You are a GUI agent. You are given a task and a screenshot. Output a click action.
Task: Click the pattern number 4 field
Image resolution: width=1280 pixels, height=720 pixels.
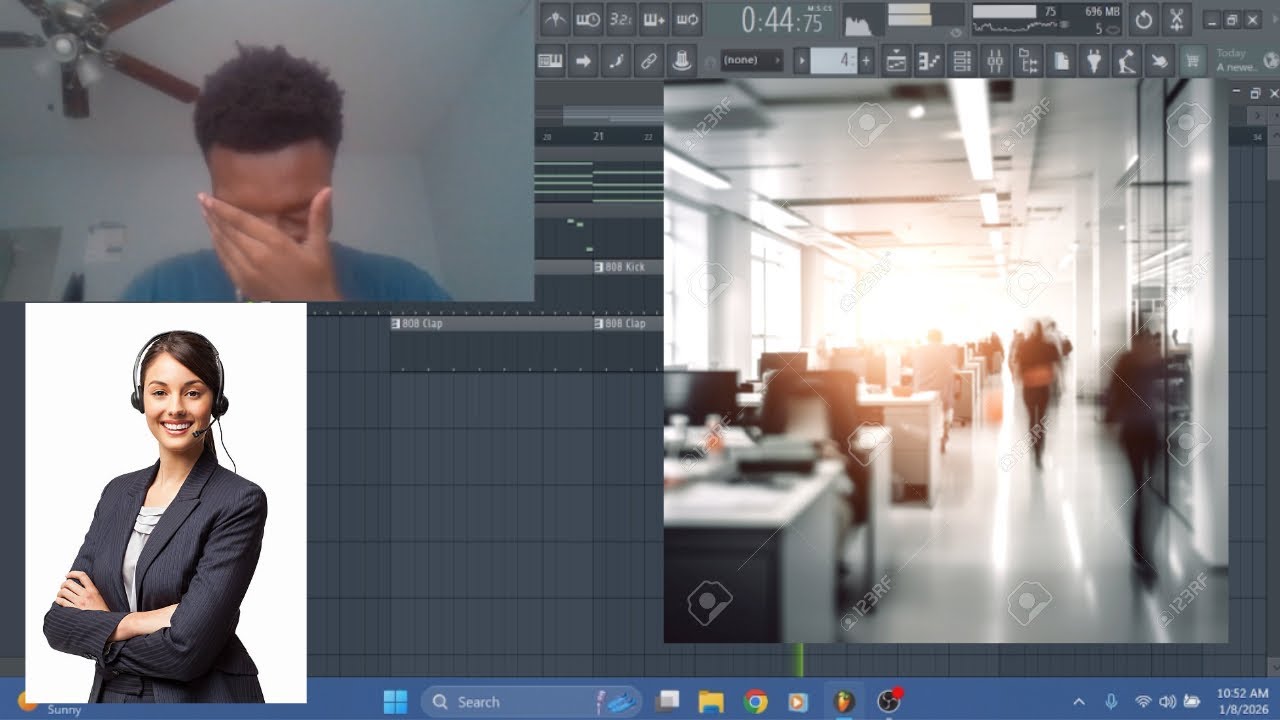(834, 61)
